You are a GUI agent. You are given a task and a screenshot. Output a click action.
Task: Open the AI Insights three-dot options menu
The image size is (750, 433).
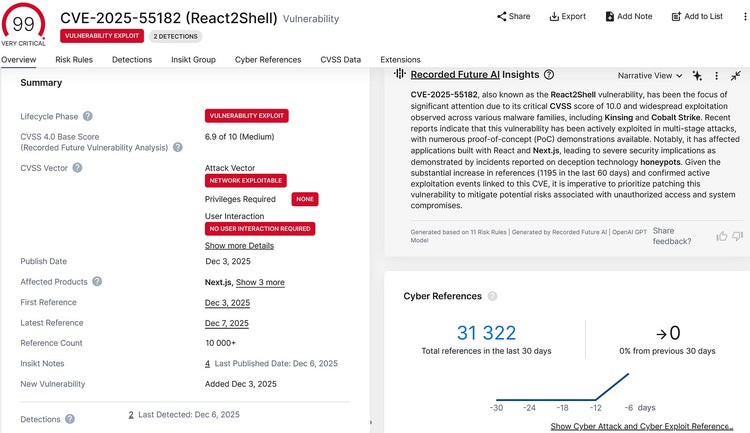716,75
